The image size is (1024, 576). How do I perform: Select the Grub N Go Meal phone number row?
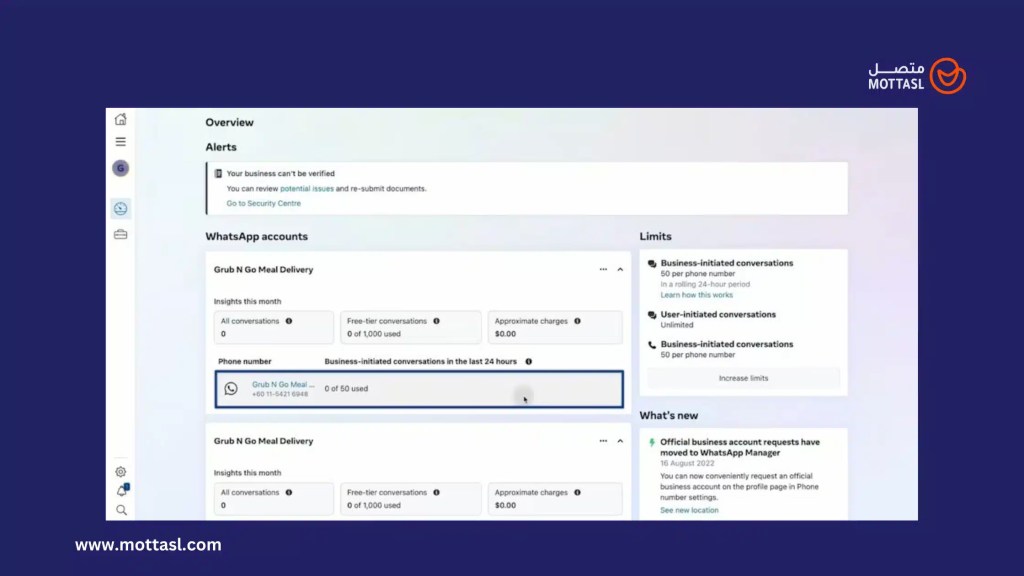[419, 389]
